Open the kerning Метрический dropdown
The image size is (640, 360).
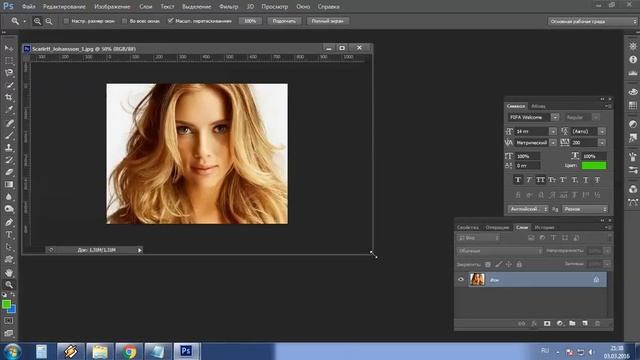point(553,143)
